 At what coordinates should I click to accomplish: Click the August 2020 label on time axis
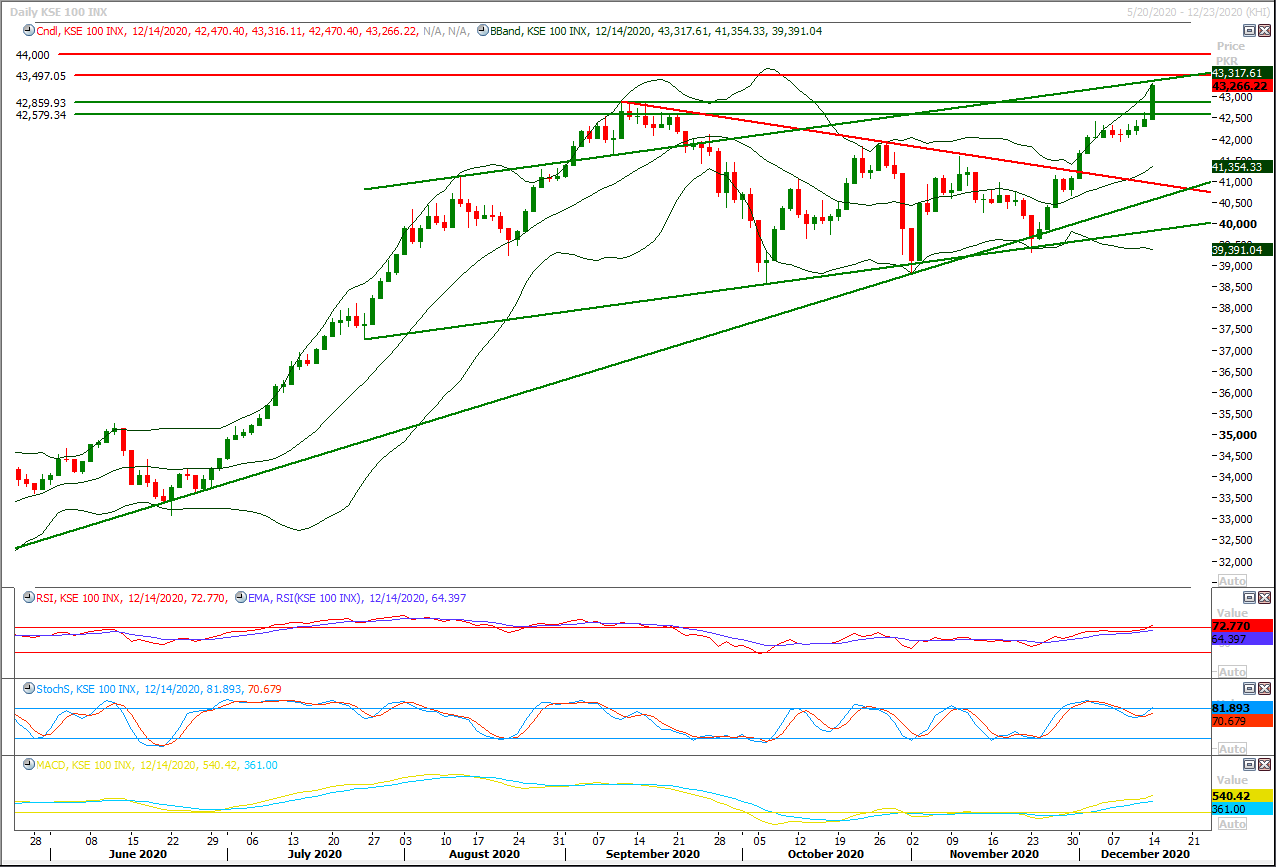483,855
